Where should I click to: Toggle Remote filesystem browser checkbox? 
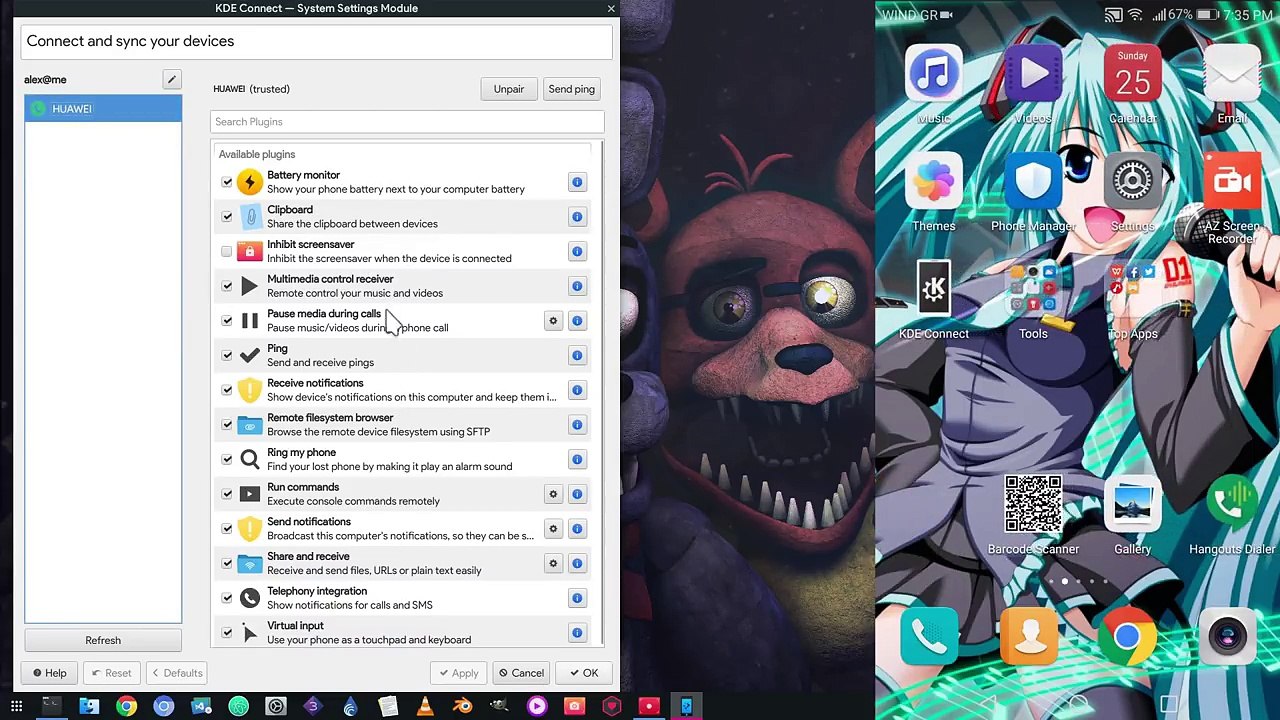point(227,425)
